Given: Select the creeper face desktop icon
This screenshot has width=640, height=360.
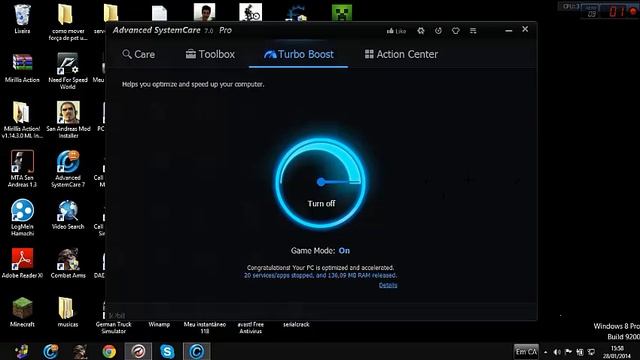Looking at the screenshot, I should 342,13.
